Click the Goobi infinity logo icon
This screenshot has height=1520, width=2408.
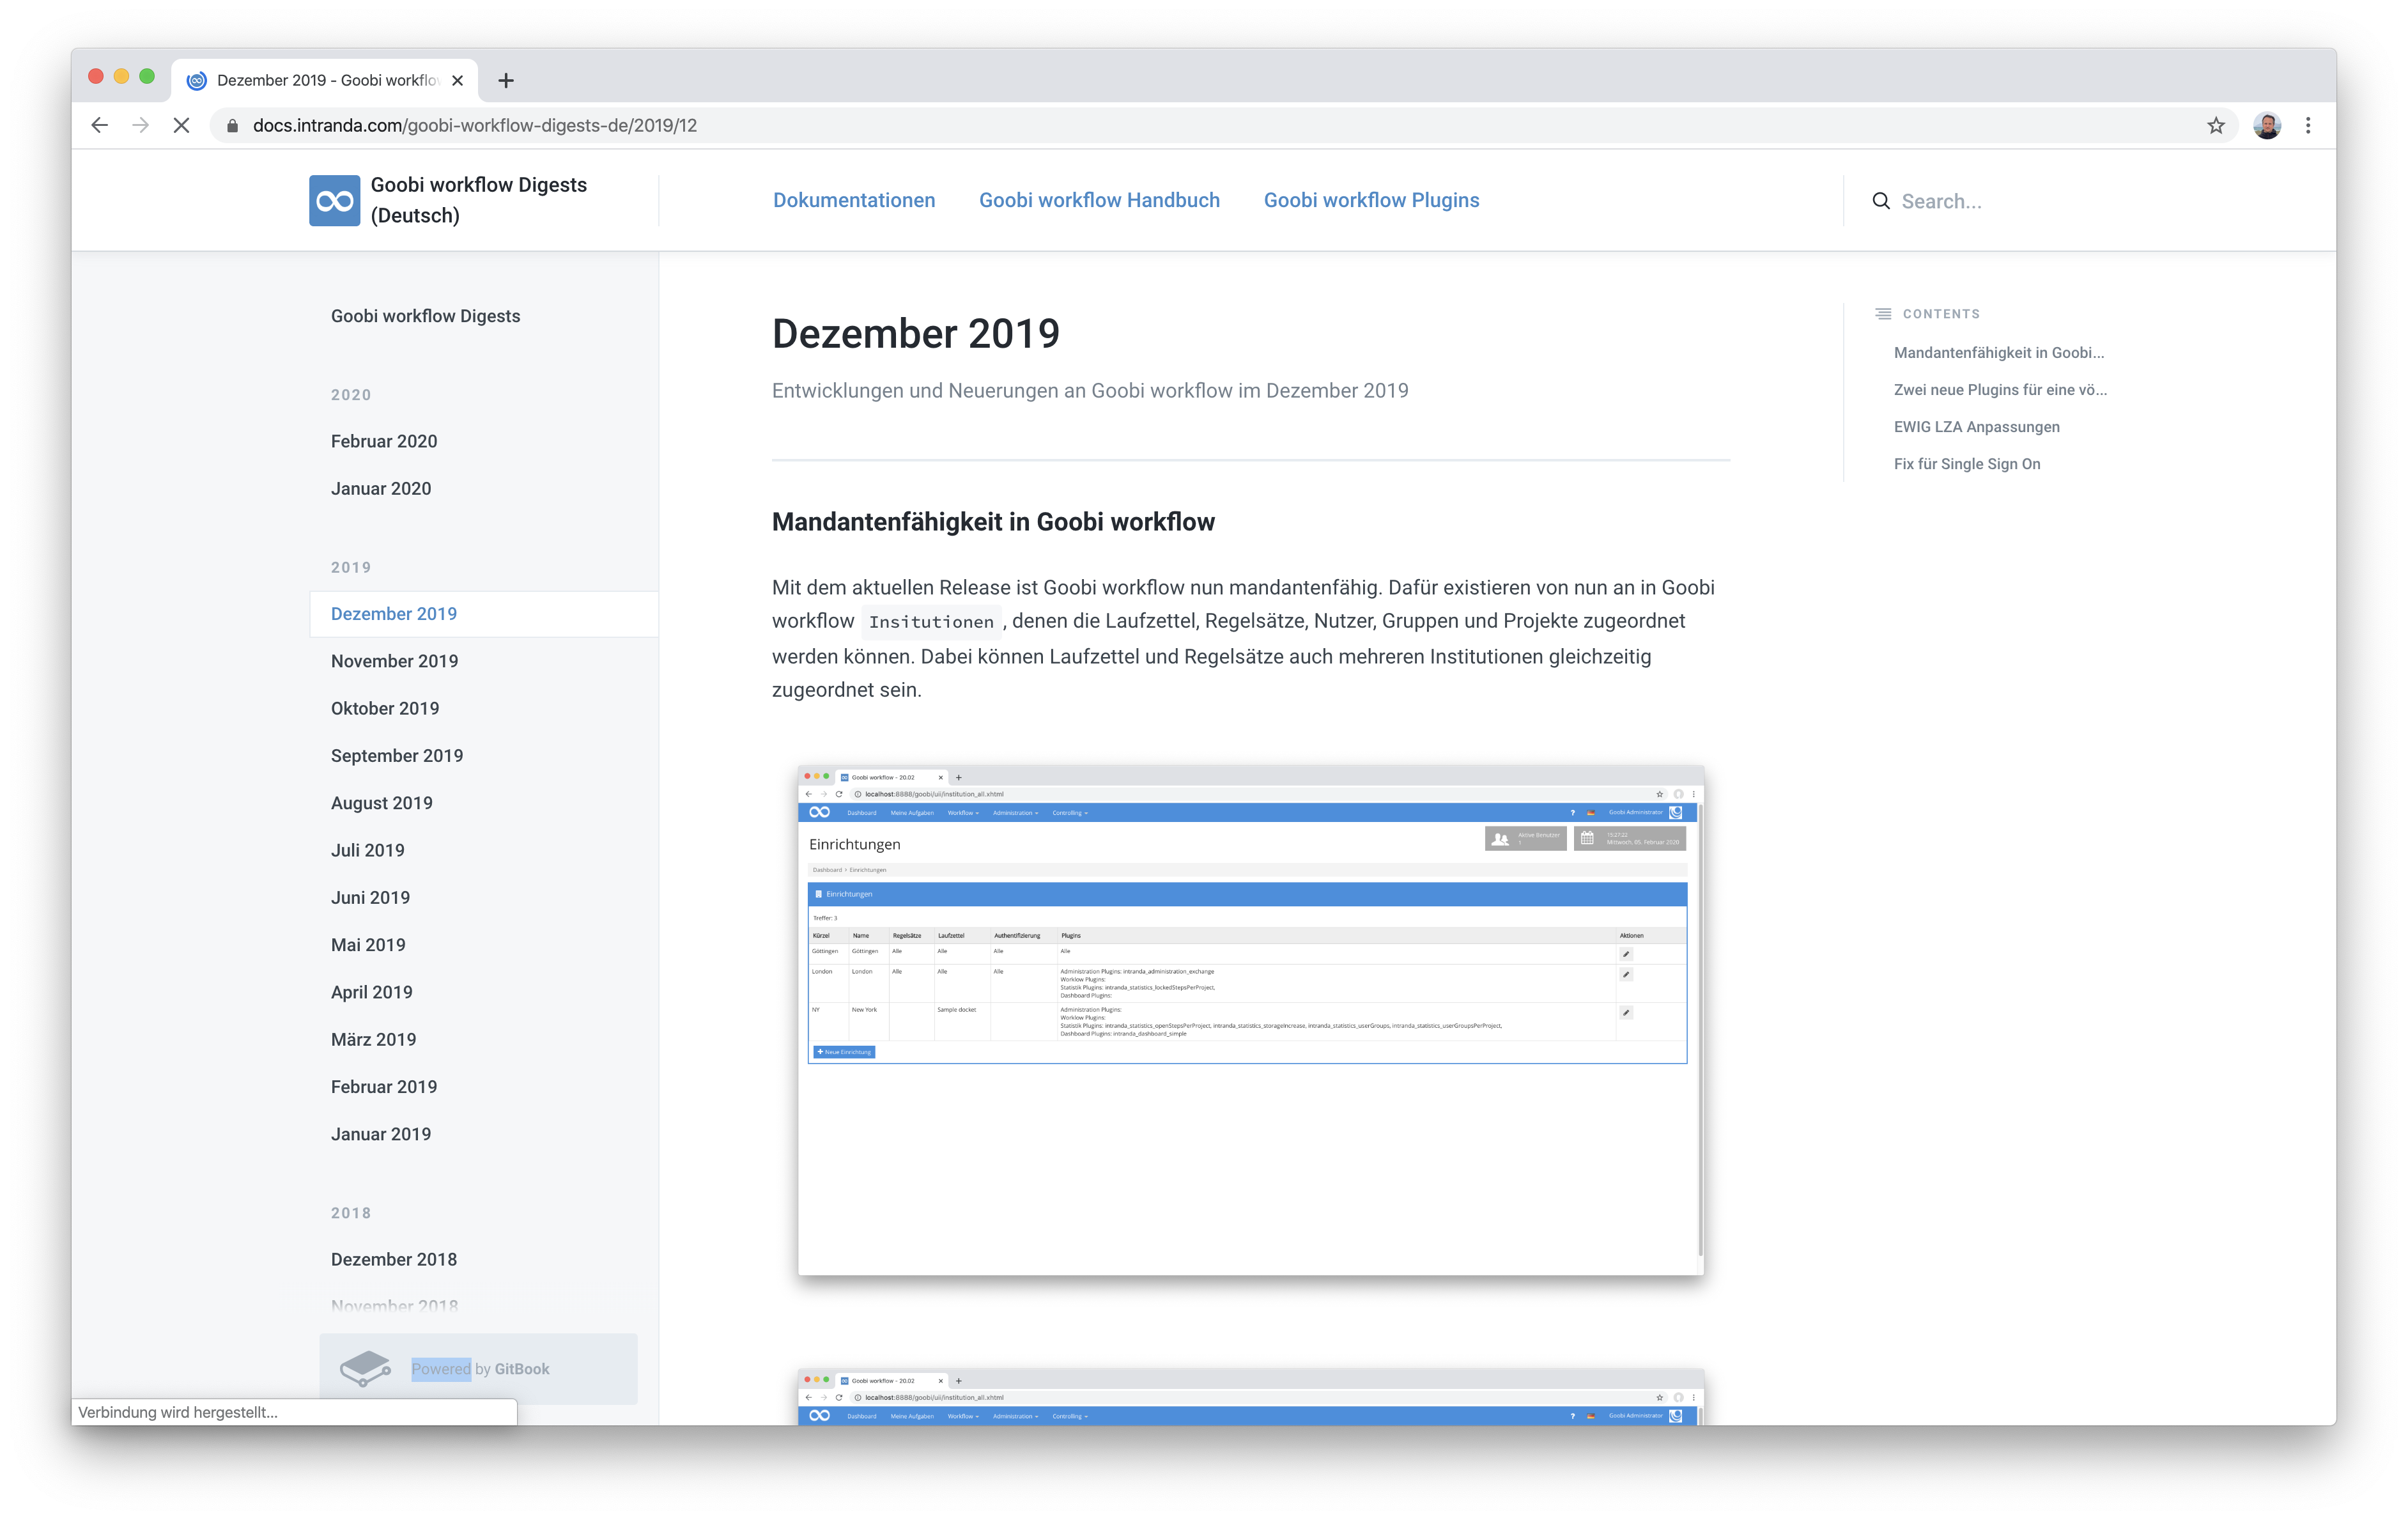[x=334, y=200]
